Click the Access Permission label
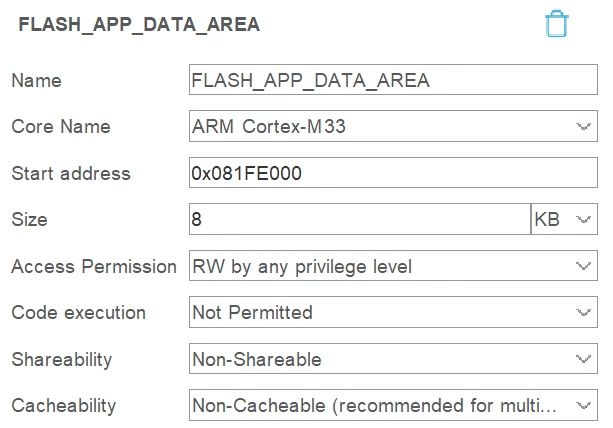 point(94,266)
